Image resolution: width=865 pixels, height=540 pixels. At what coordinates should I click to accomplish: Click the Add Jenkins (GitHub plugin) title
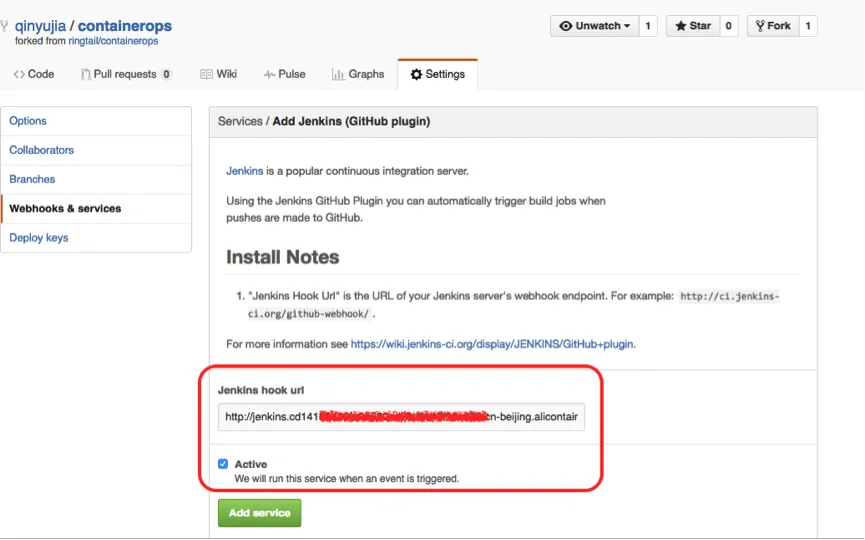(351, 121)
